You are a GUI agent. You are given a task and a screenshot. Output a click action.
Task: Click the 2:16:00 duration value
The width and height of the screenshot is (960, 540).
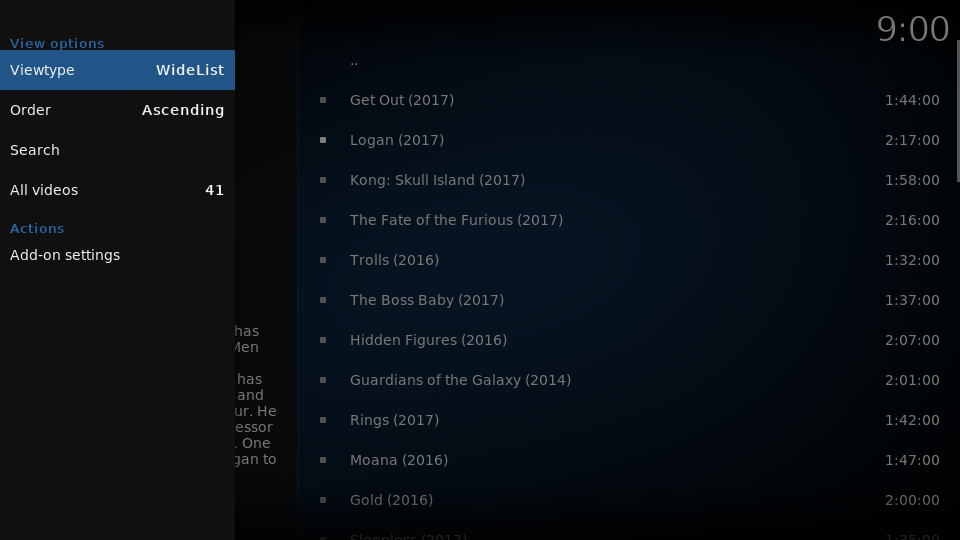click(912, 220)
